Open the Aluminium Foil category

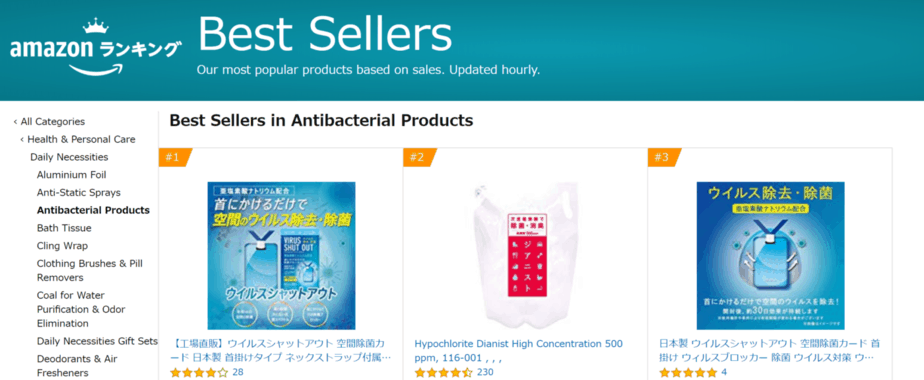pyautogui.click(x=71, y=174)
